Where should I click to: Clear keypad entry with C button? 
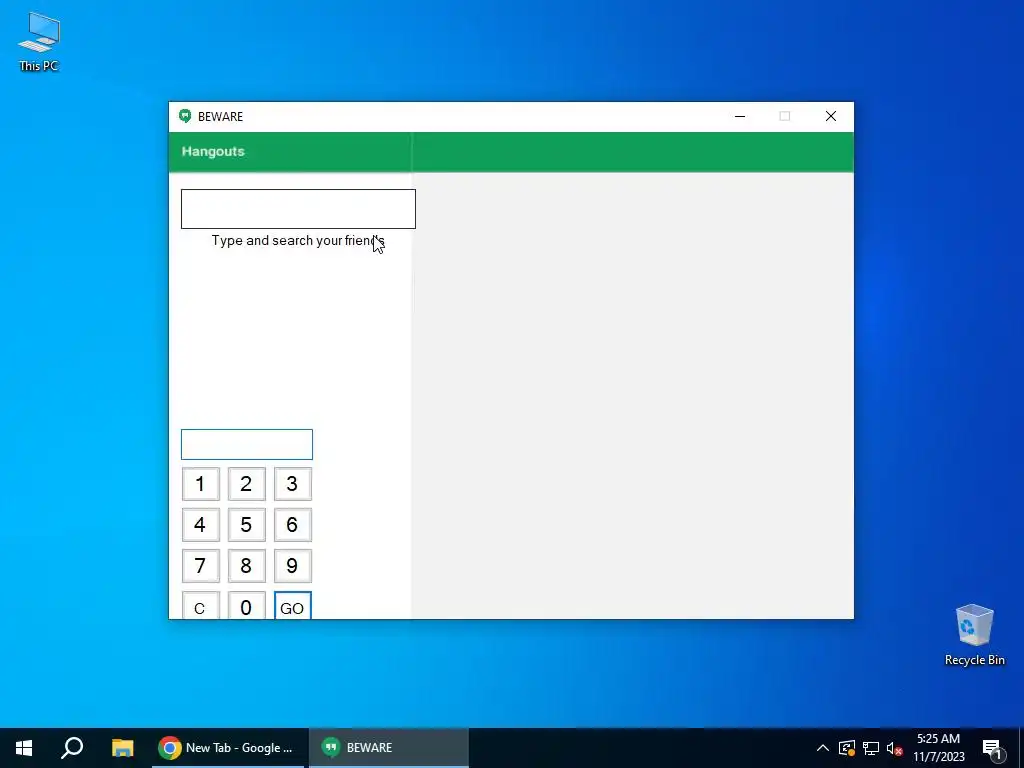point(200,605)
